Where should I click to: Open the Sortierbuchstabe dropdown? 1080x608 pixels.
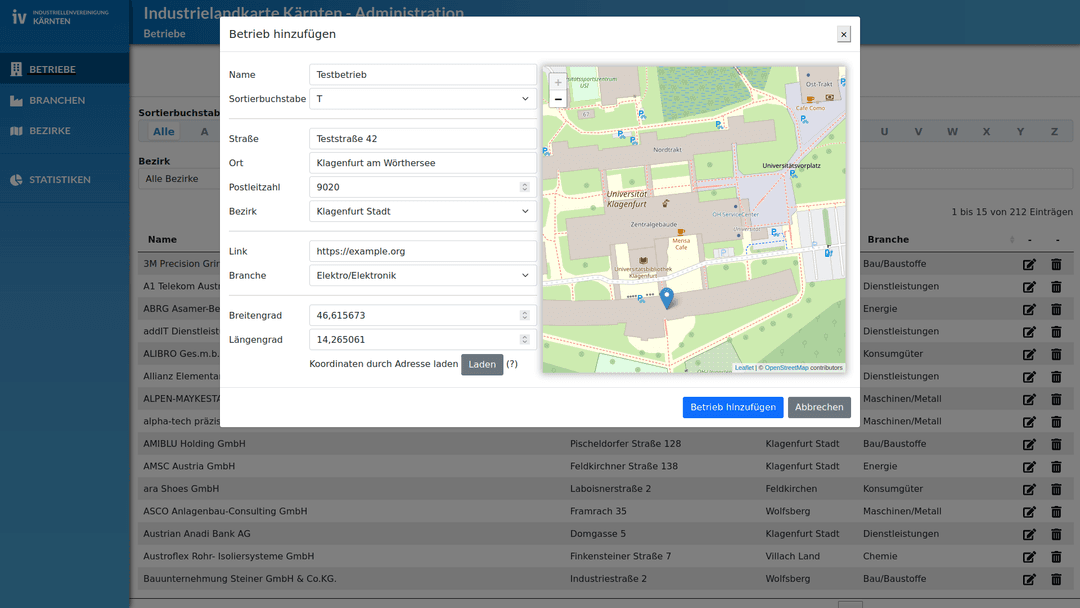click(x=422, y=98)
